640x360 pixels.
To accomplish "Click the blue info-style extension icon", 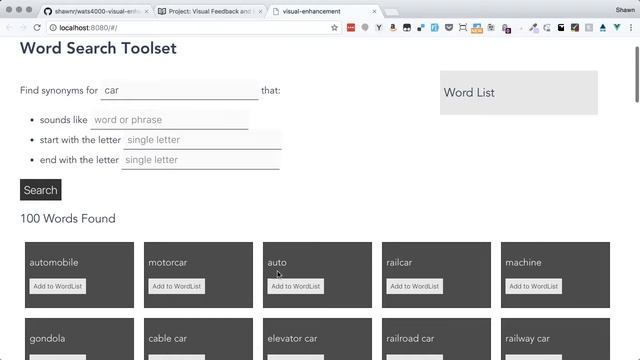I will pyautogui.click(x=435, y=28).
